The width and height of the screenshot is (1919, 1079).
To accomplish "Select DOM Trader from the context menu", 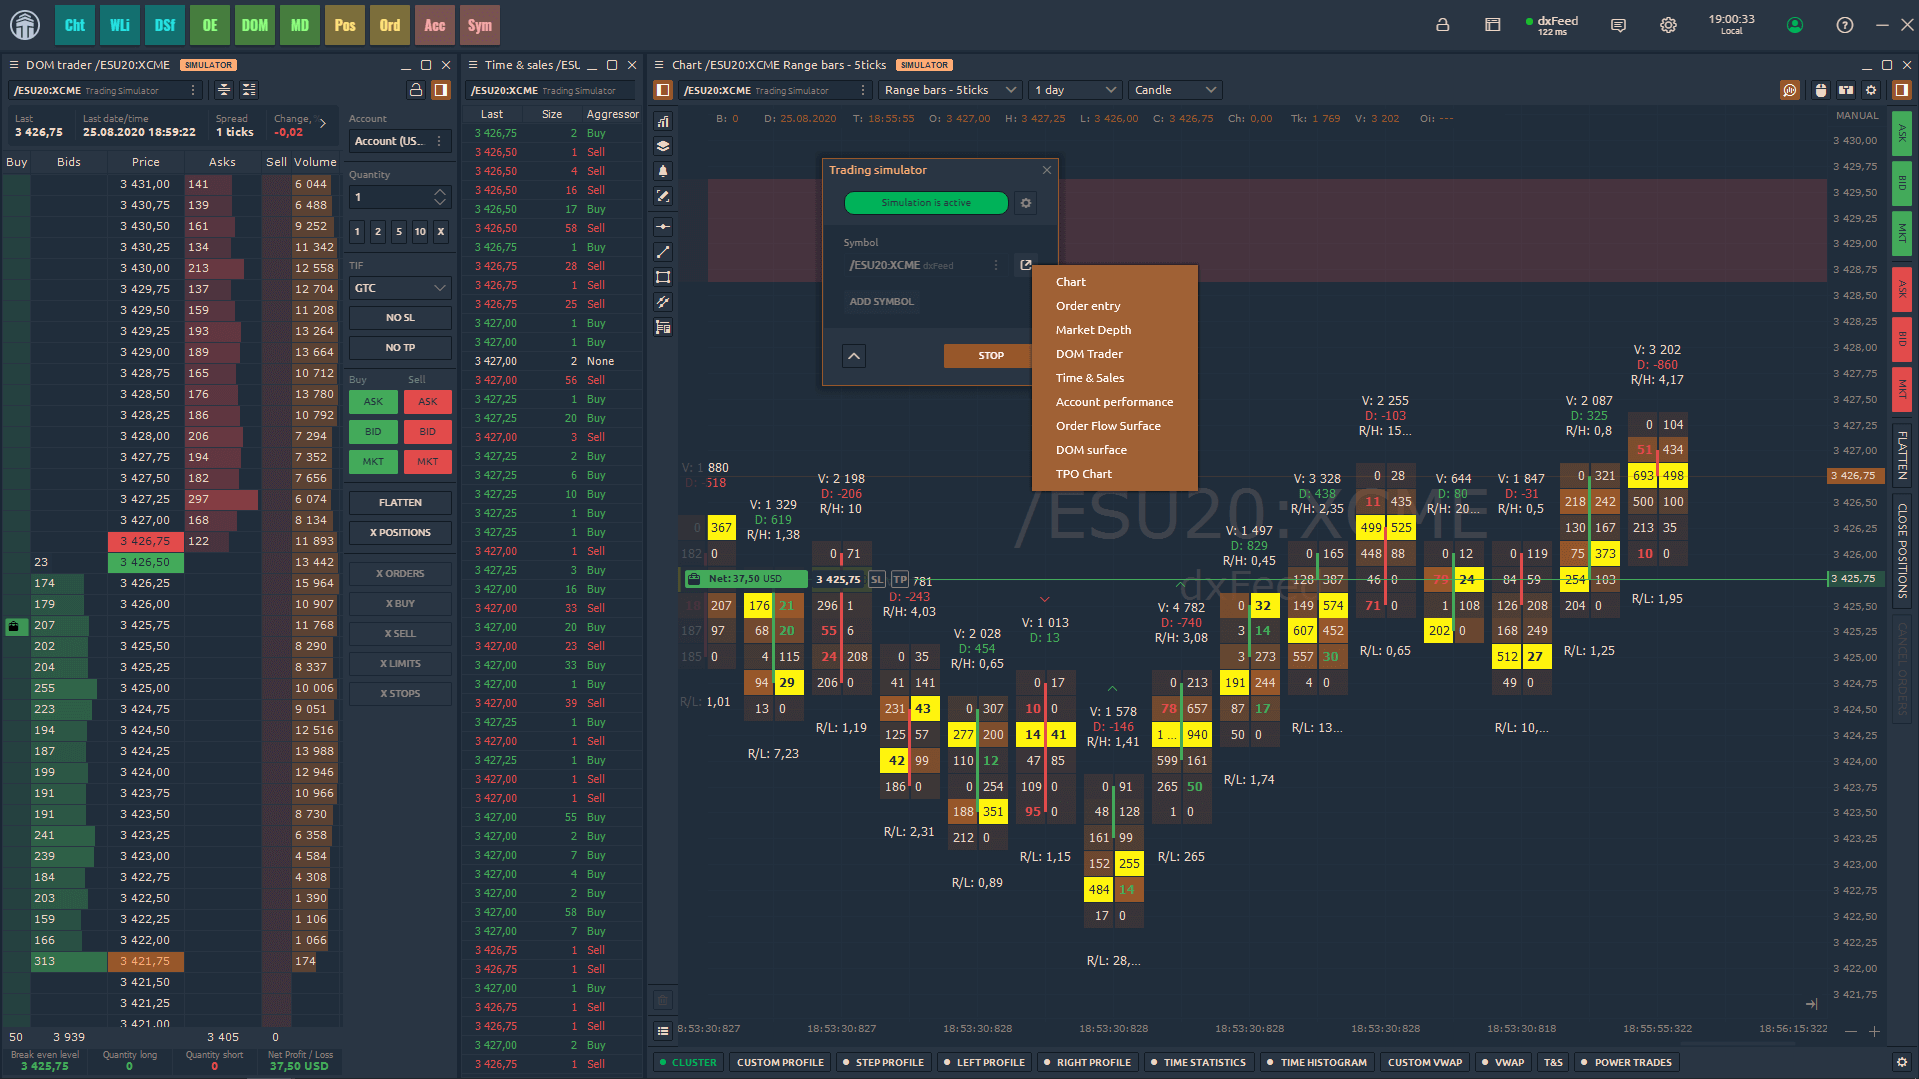I will tap(1114, 354).
